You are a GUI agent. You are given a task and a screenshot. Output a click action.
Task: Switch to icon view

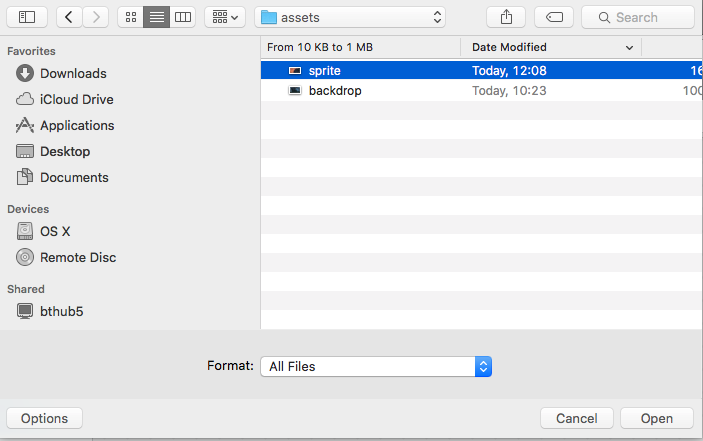coord(131,17)
